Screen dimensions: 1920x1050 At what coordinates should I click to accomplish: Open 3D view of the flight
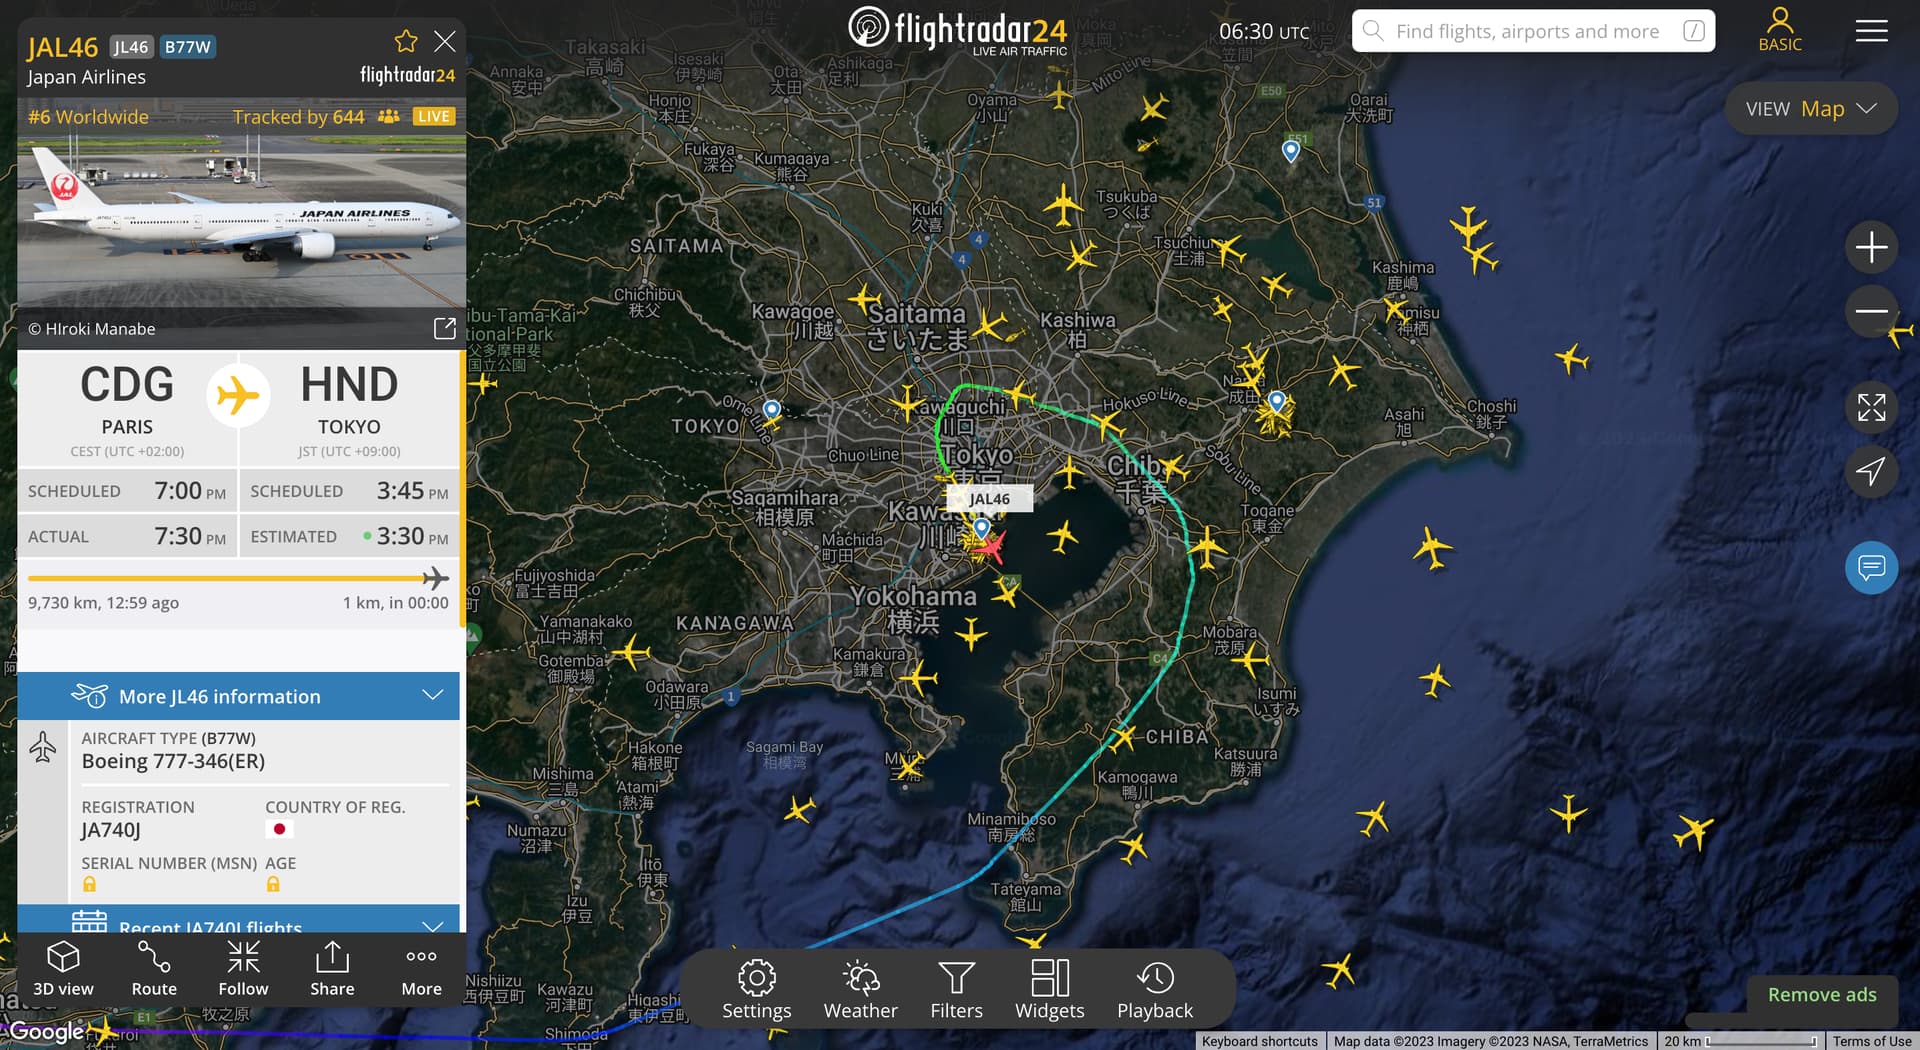tap(63, 969)
